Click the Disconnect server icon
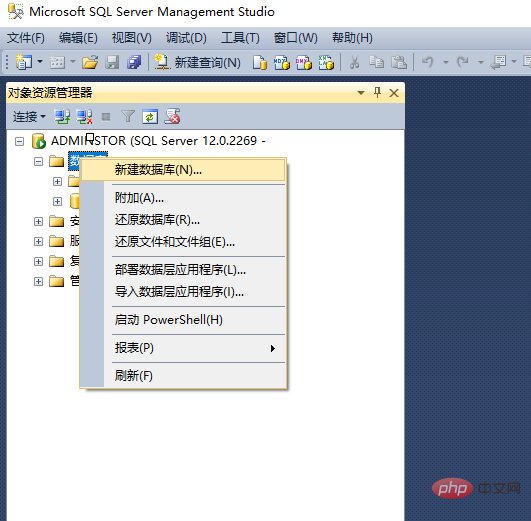 (84, 117)
